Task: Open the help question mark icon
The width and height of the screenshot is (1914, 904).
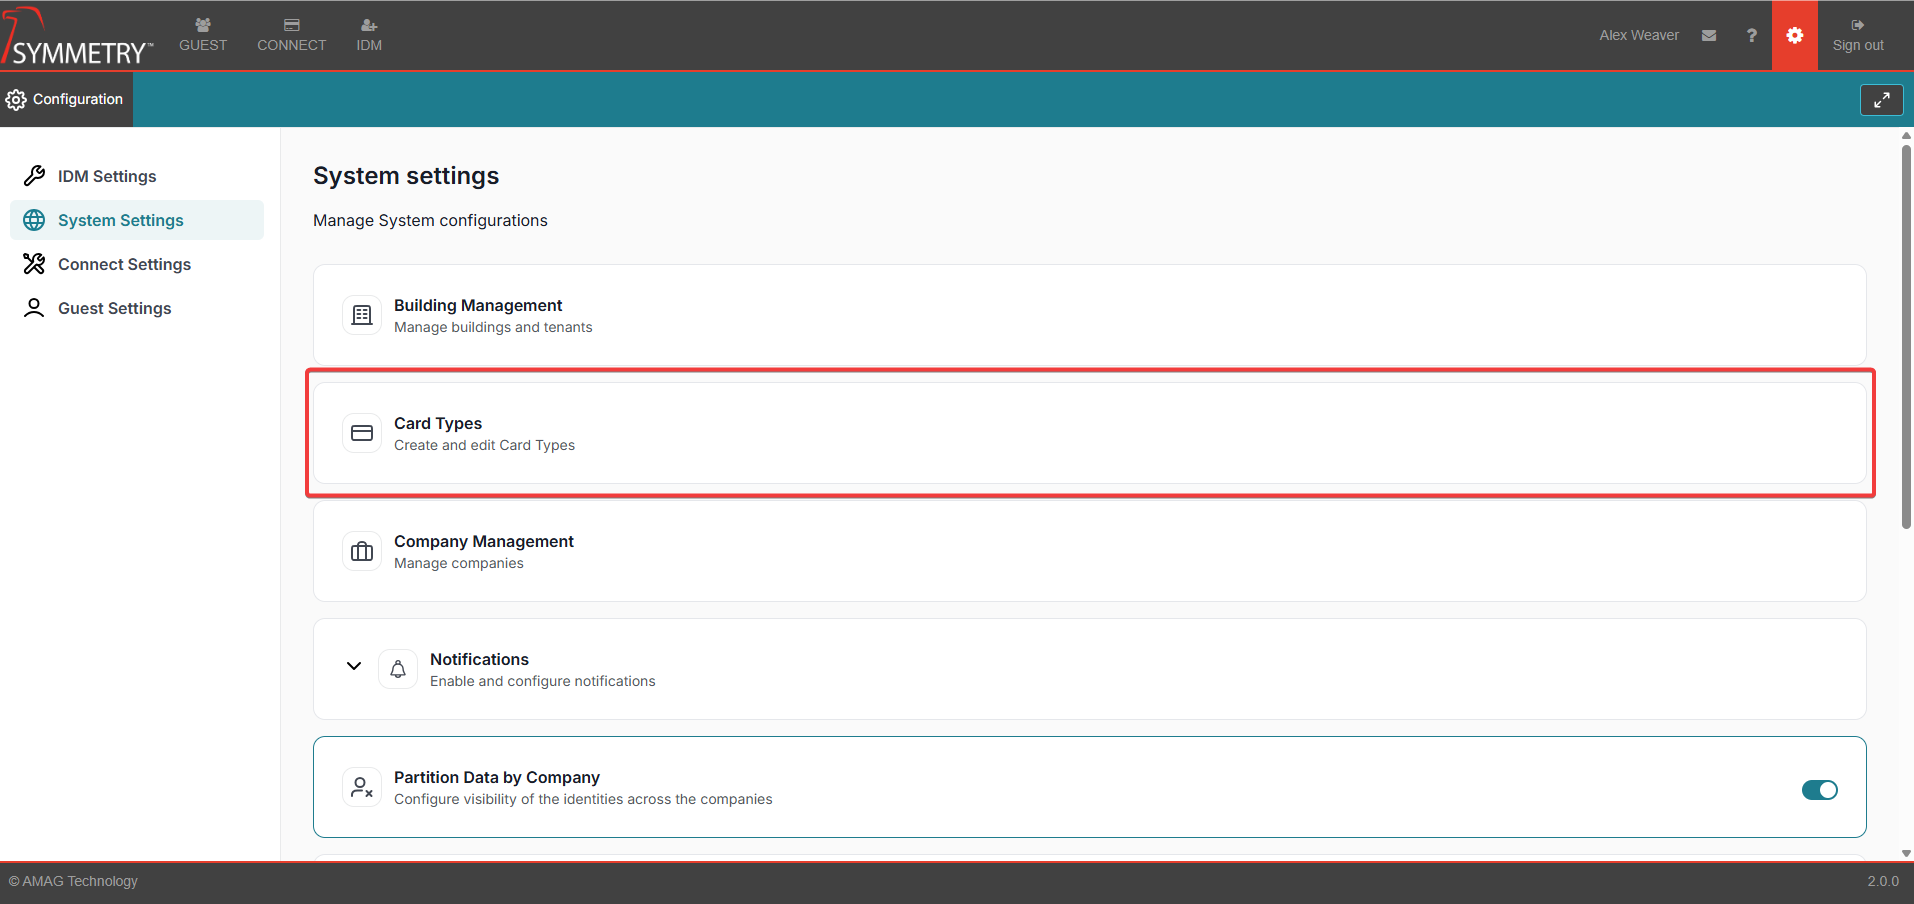Action: [x=1751, y=35]
